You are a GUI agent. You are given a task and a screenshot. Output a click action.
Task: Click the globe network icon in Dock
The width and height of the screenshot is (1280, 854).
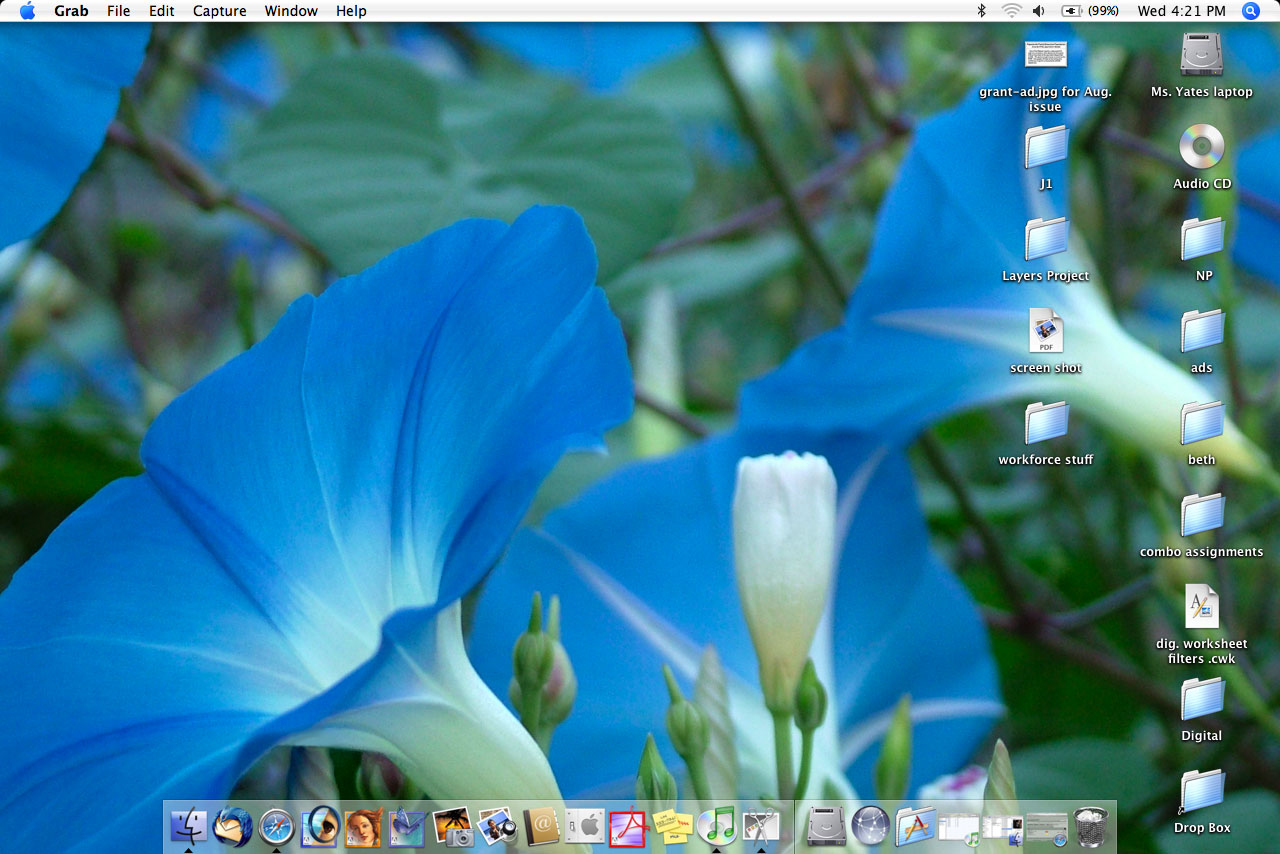pyautogui.click(x=871, y=826)
